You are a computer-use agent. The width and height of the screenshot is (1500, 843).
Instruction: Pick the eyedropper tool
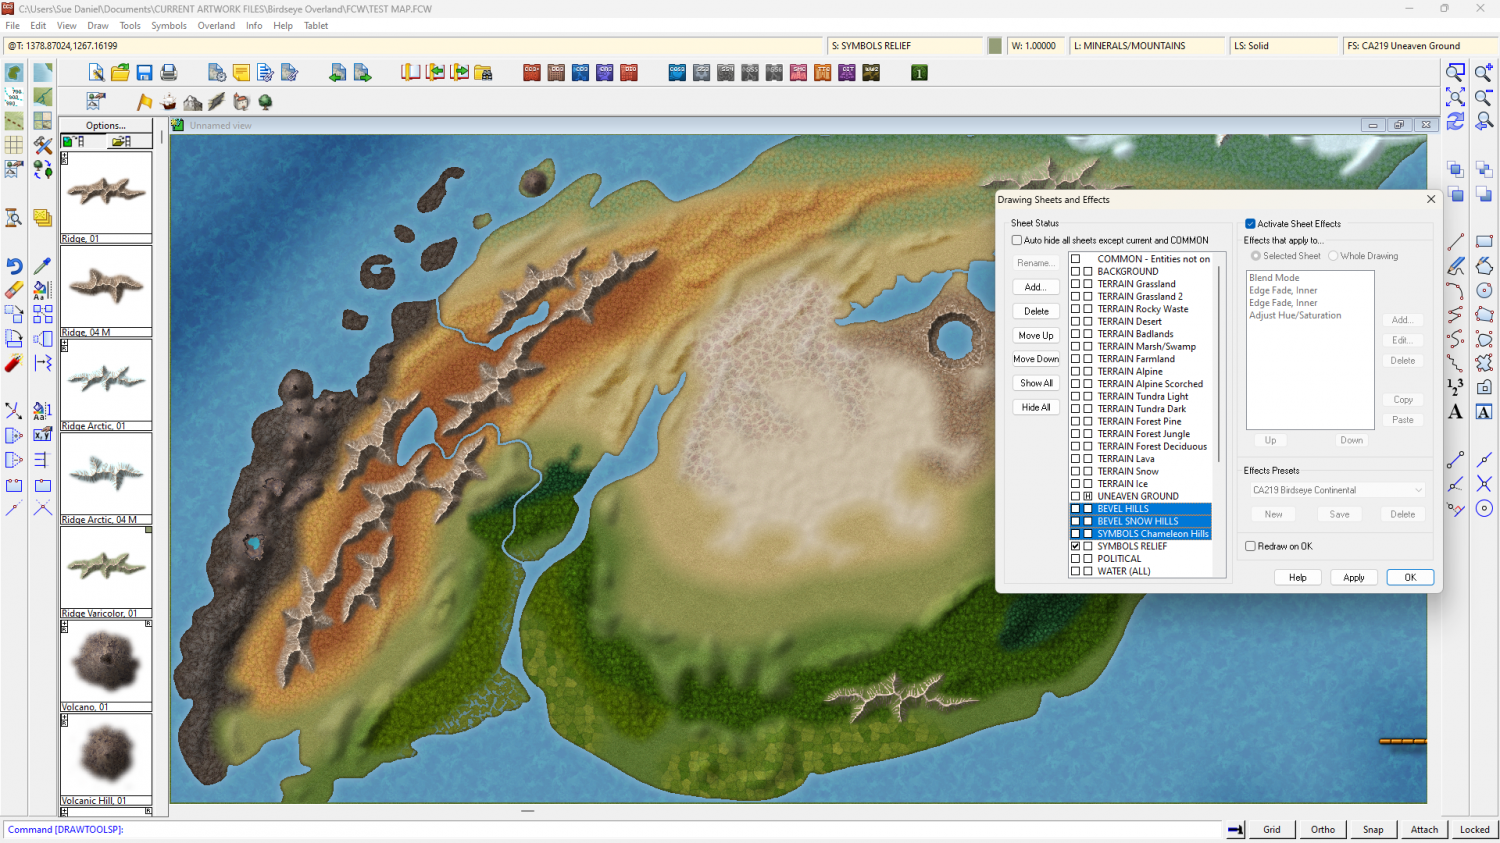click(x=42, y=266)
